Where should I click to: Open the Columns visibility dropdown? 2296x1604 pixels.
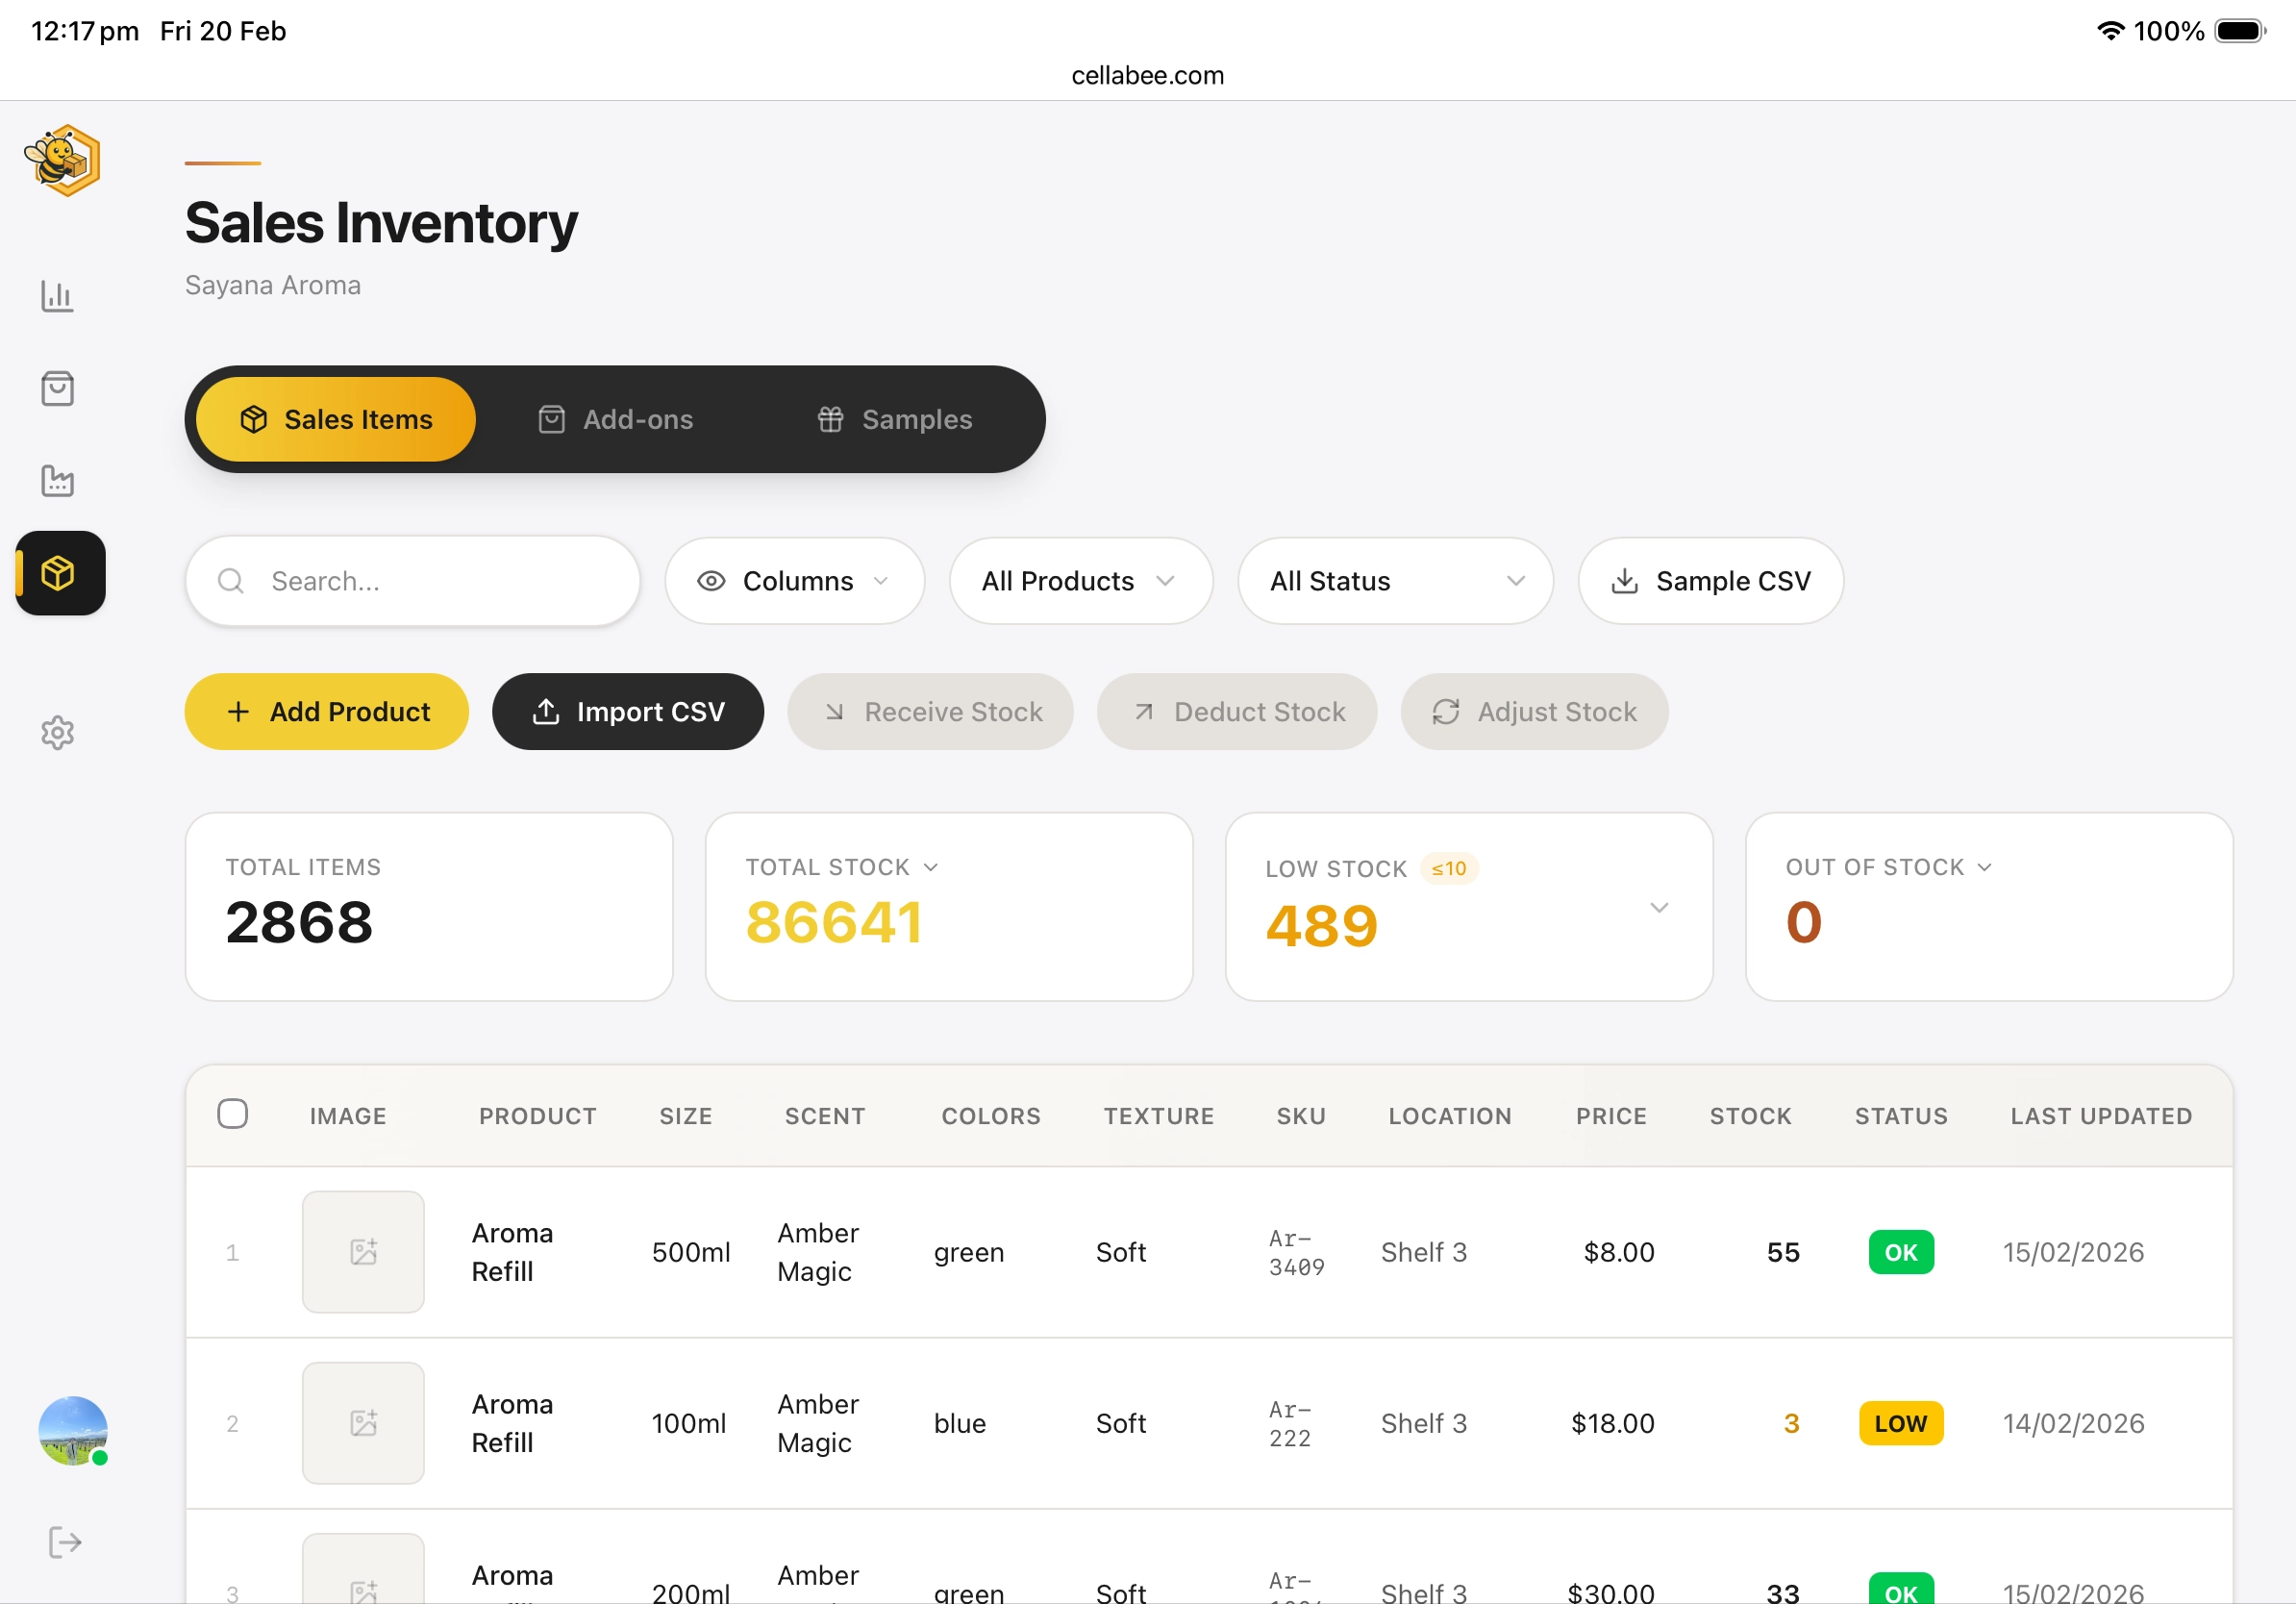[794, 581]
